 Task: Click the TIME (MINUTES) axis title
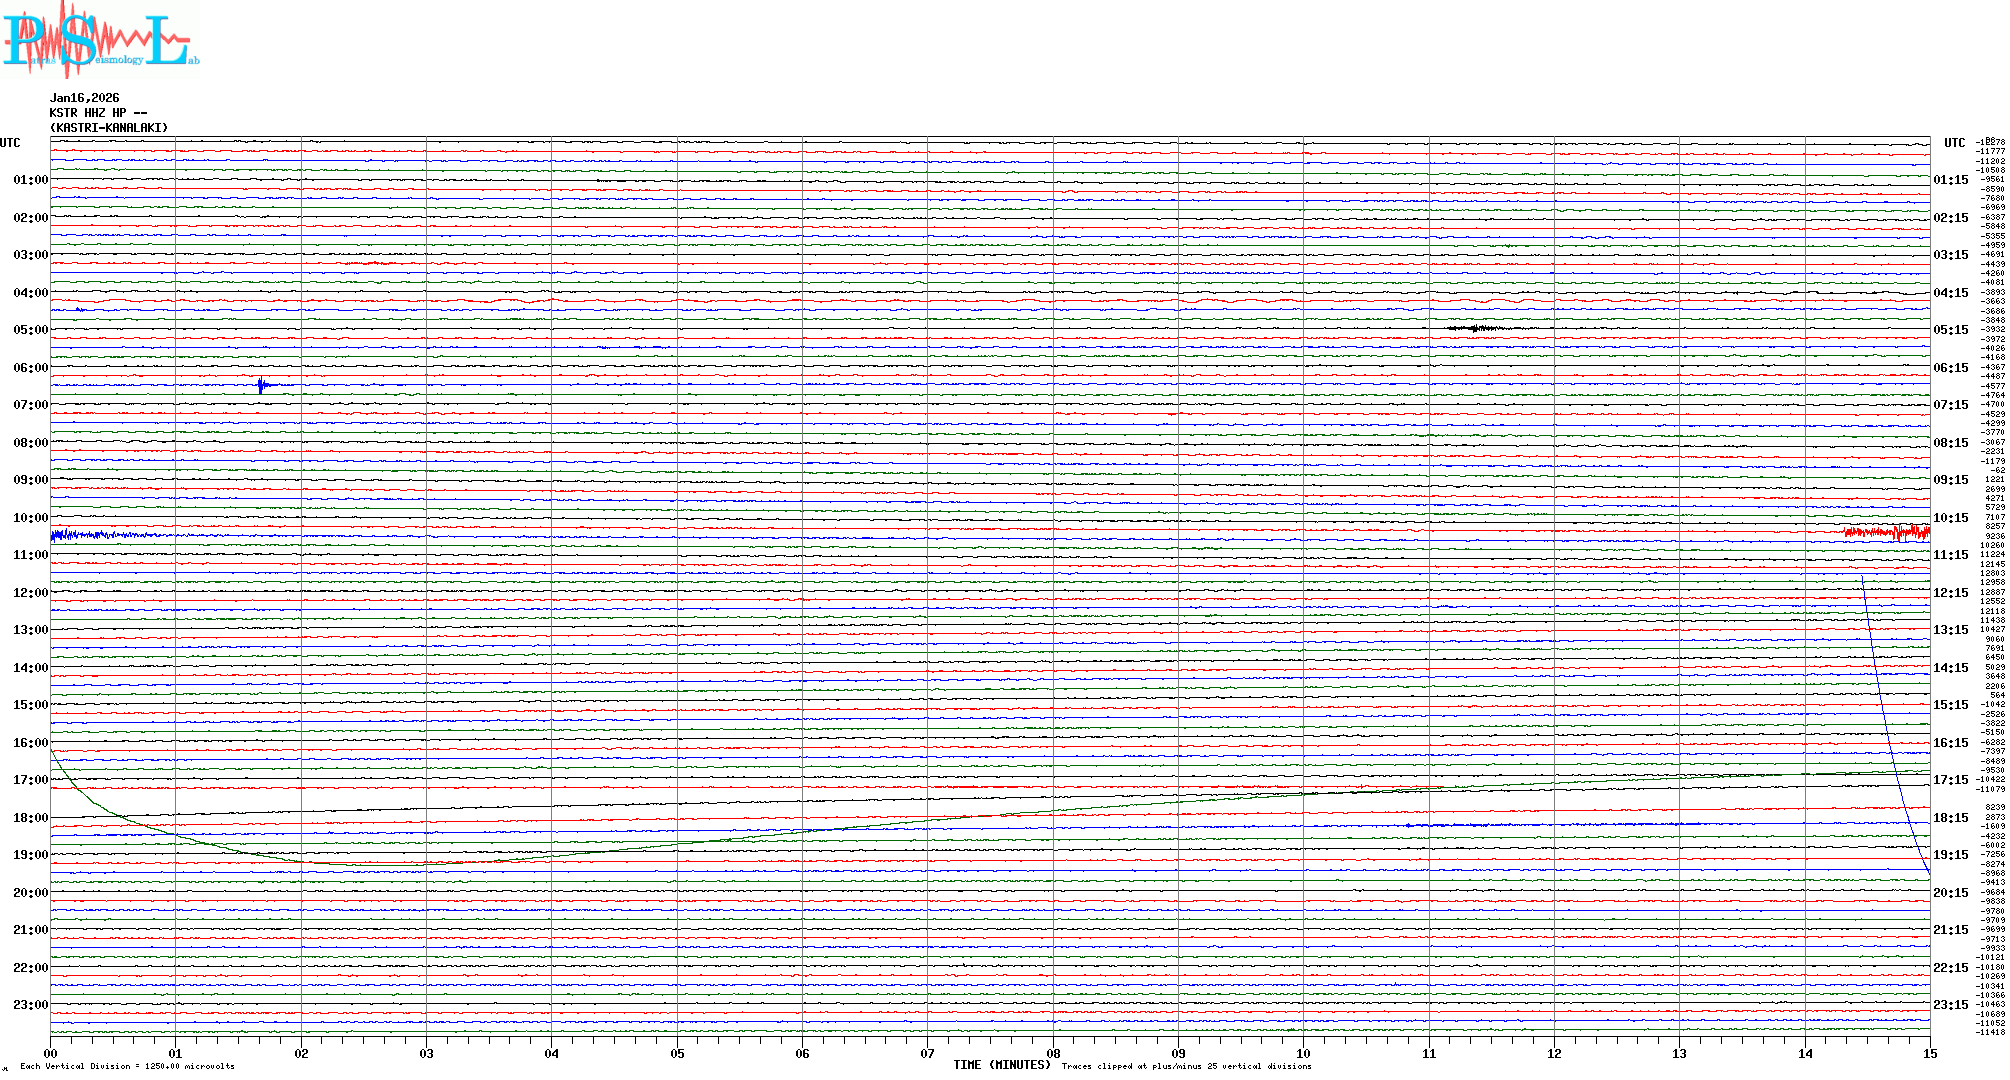[1001, 1065]
